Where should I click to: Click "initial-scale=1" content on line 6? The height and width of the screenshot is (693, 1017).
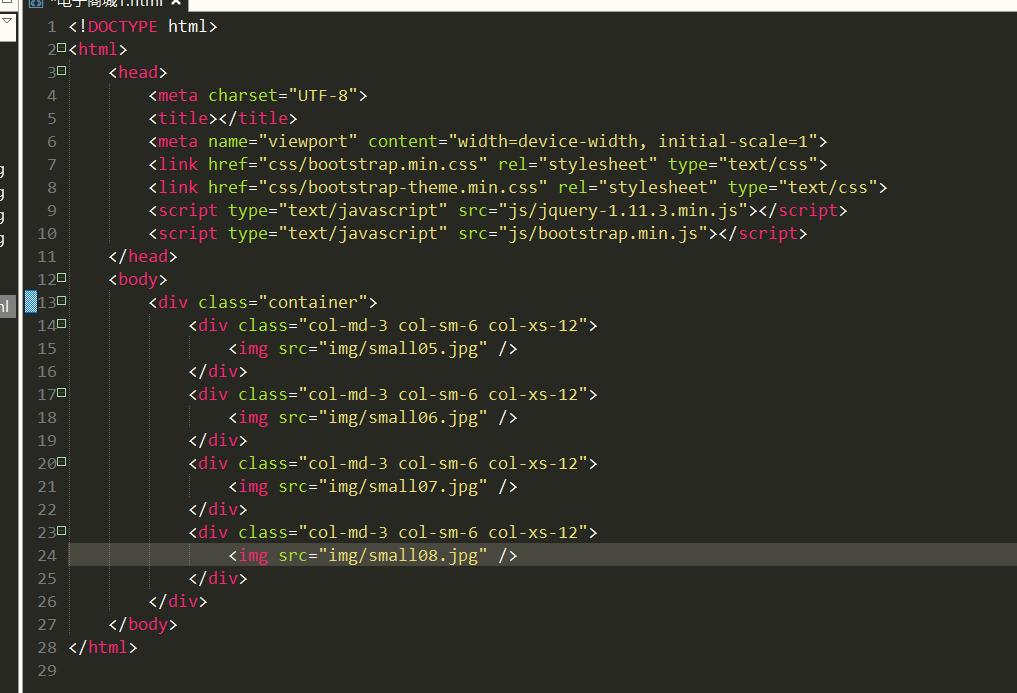(733, 141)
